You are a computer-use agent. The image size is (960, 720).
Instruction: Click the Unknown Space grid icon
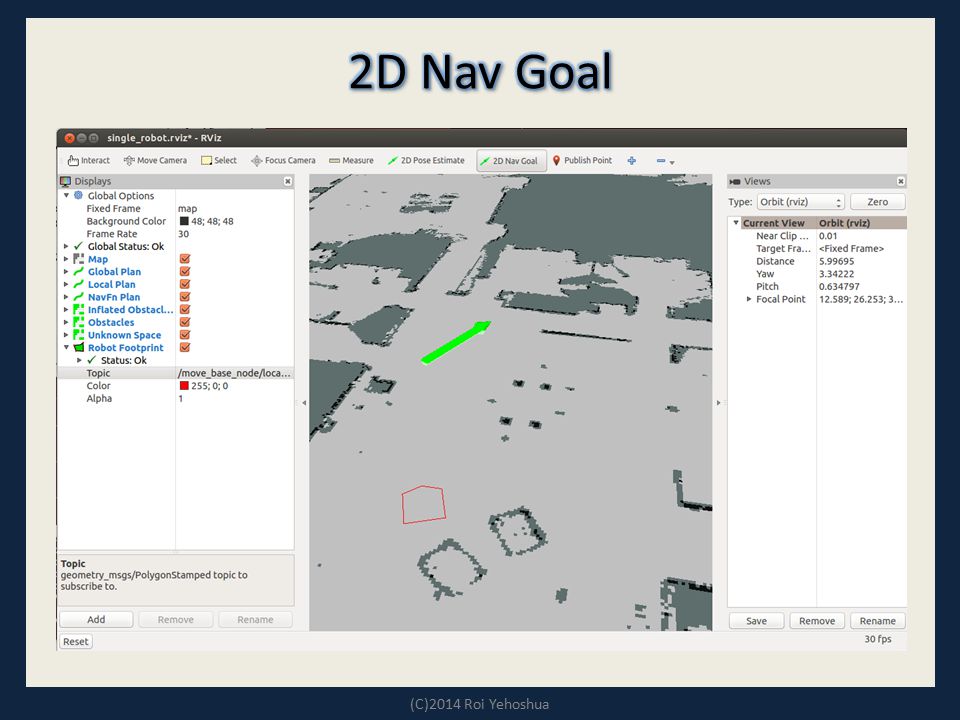78,335
